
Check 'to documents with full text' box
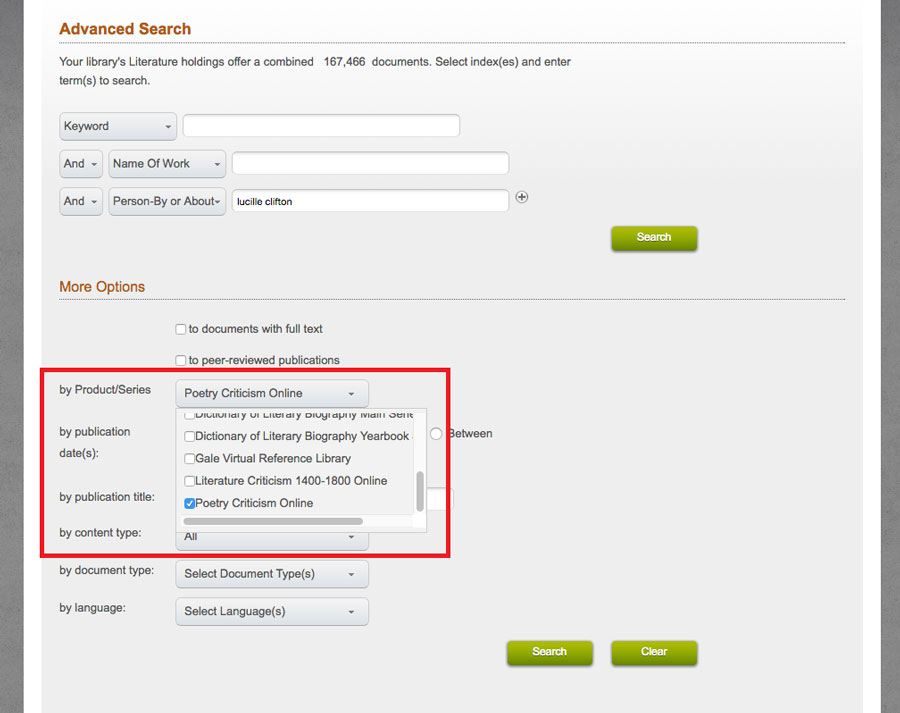click(181, 329)
